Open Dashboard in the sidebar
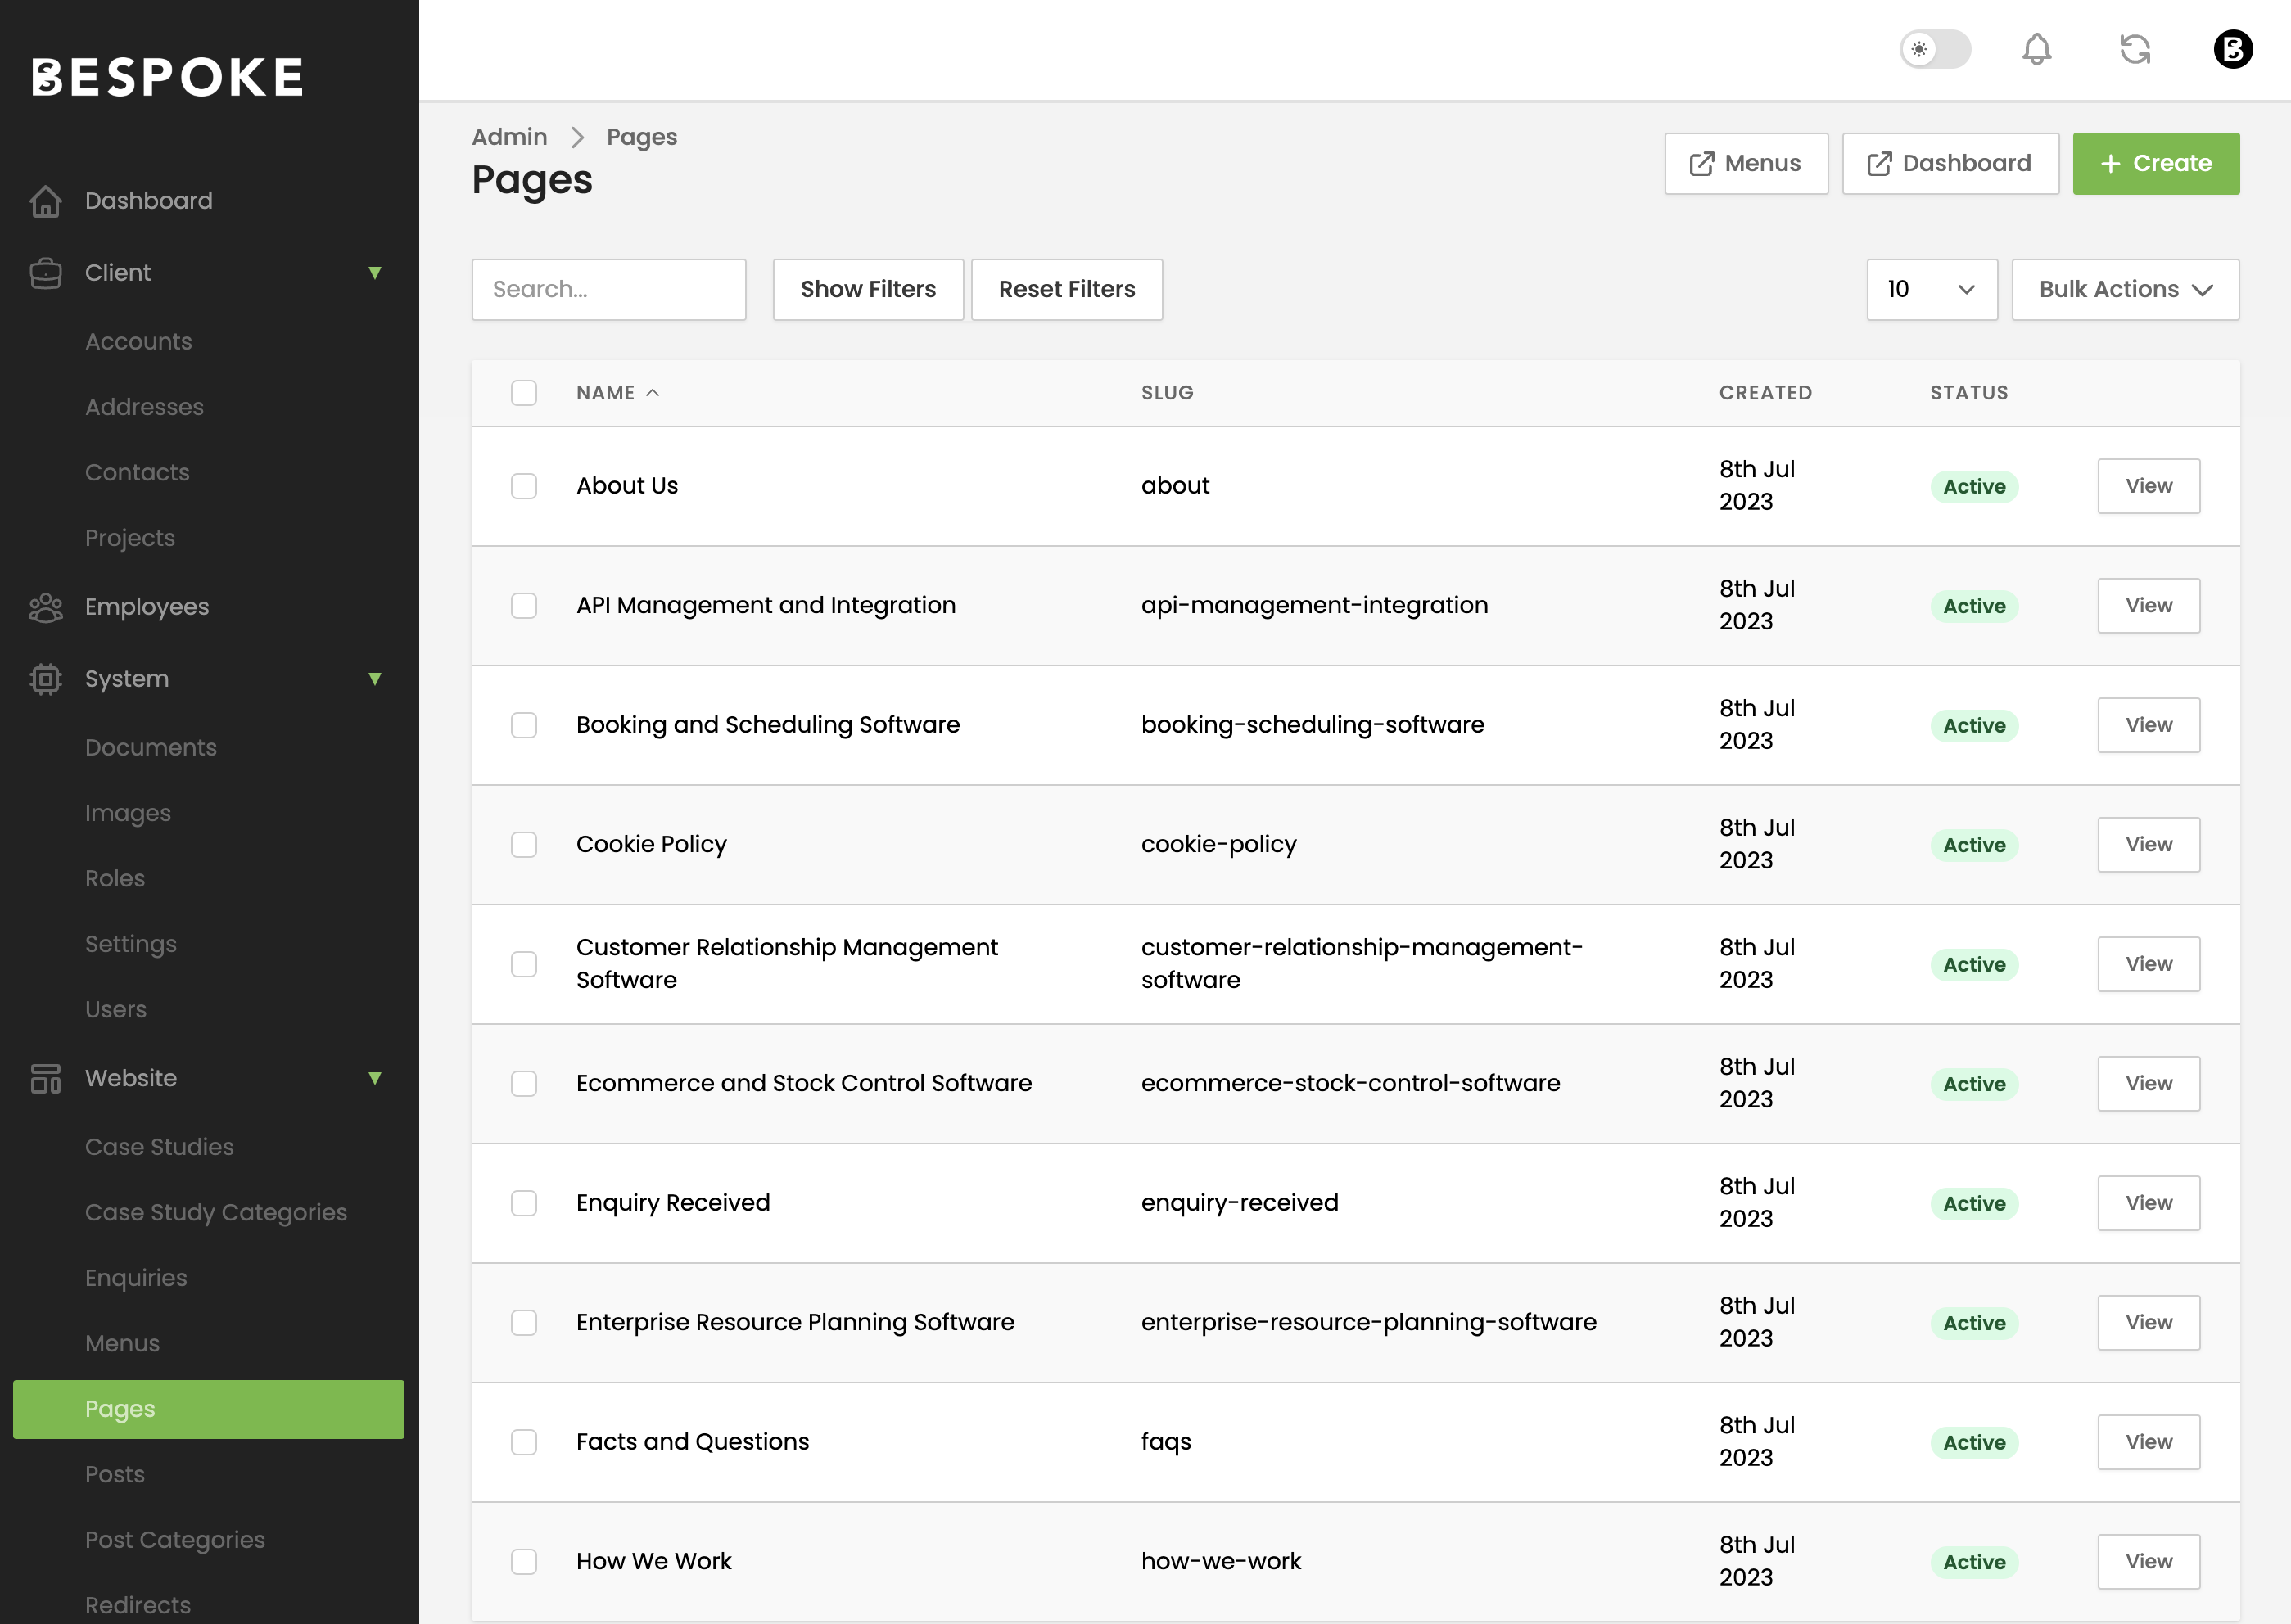Viewport: 2291px width, 1624px height. (x=148, y=201)
